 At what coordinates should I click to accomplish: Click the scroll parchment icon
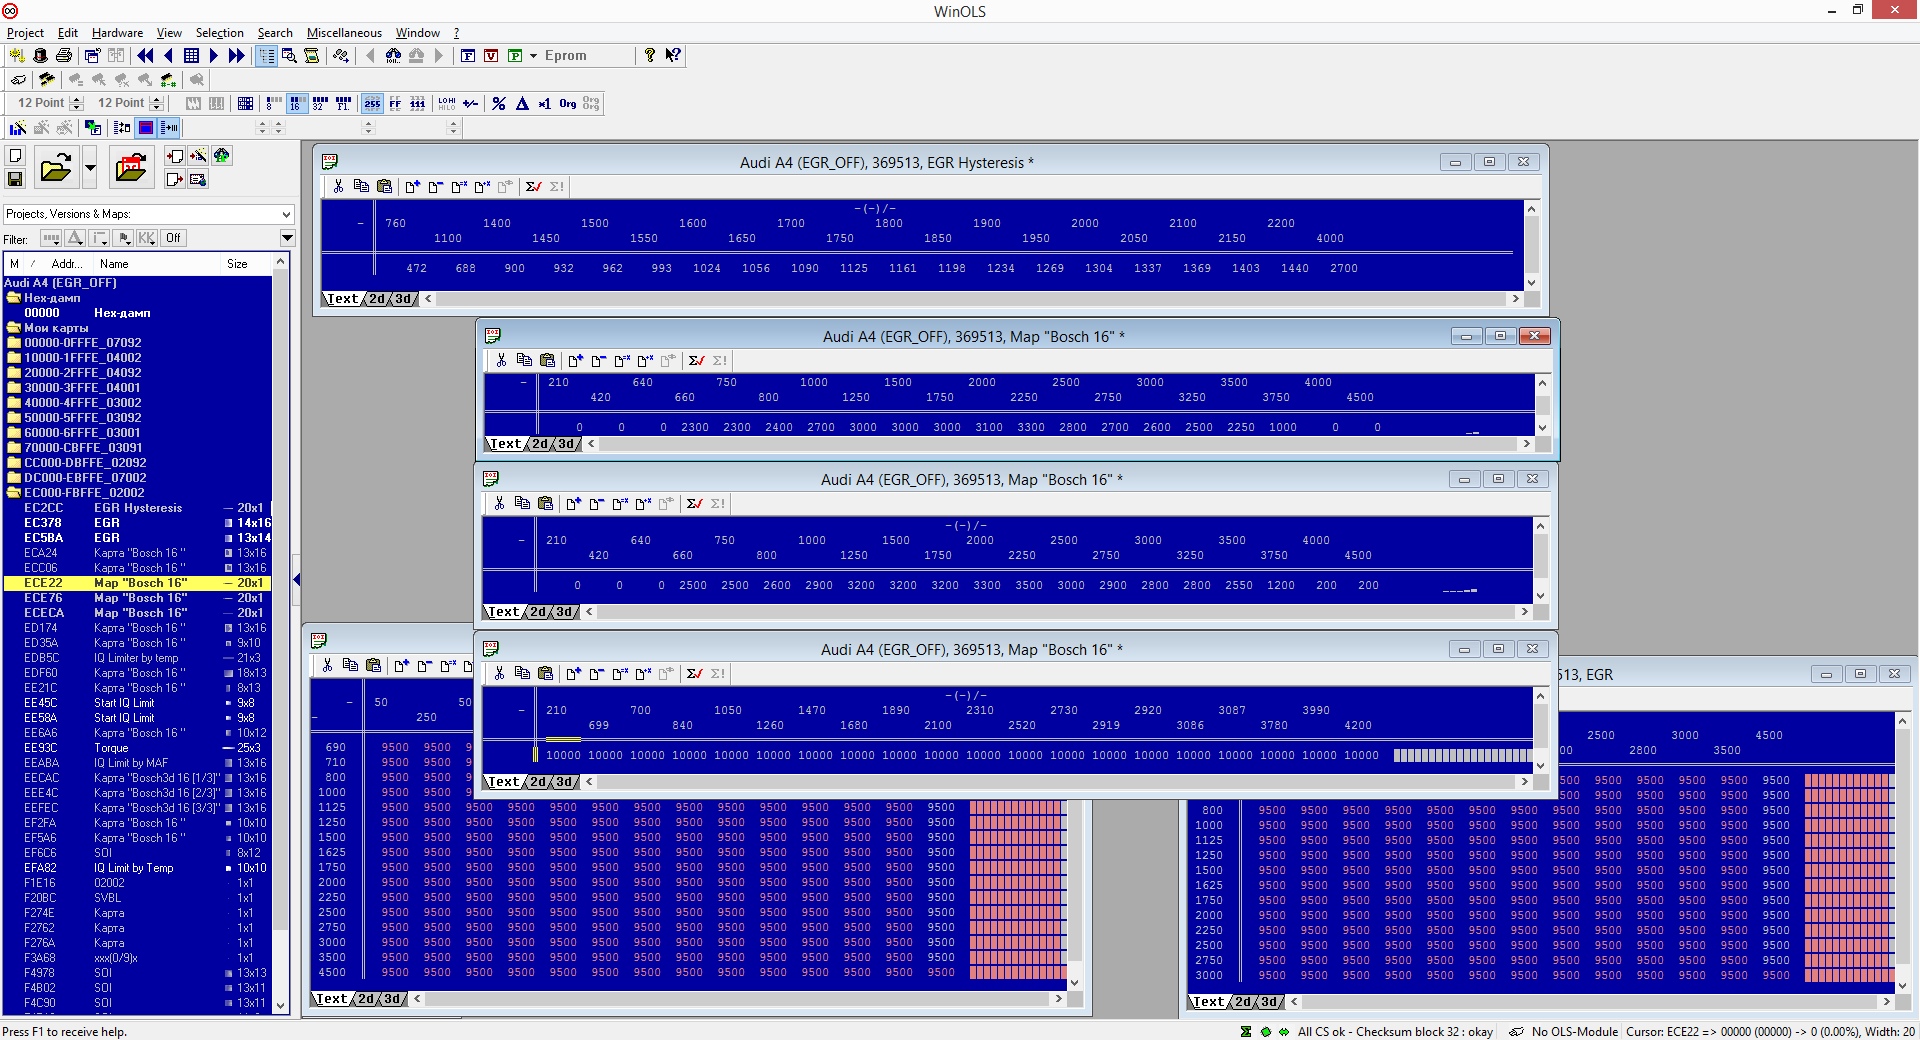pyautogui.click(x=312, y=56)
